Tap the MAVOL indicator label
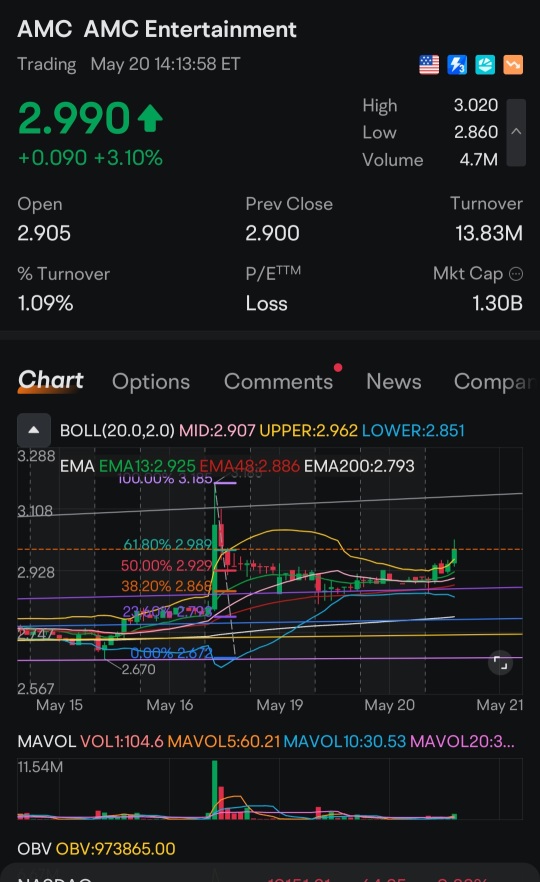The width and height of the screenshot is (540, 882). click(47, 741)
